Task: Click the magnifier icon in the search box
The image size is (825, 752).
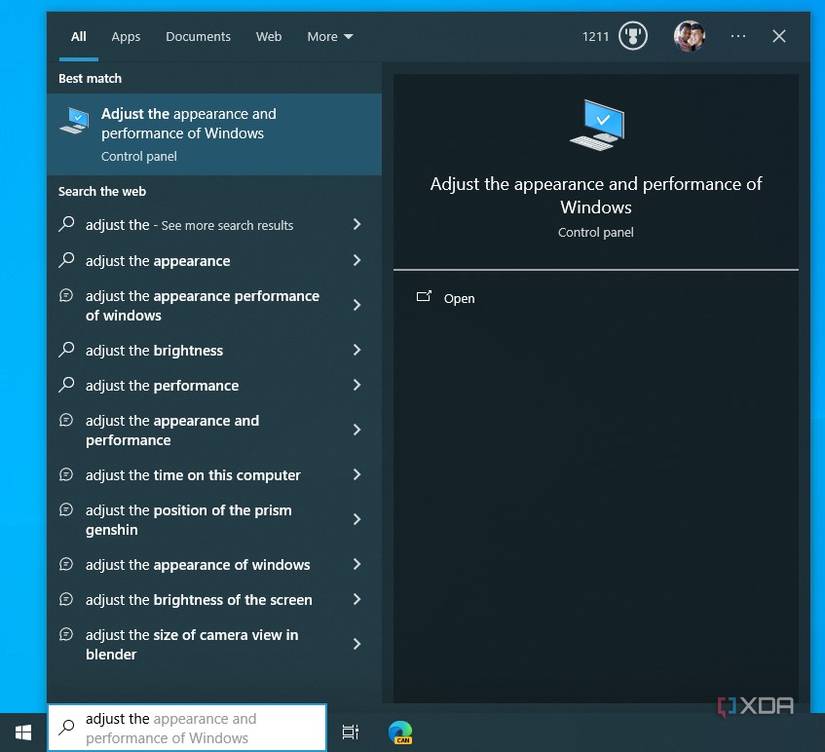Action: click(x=66, y=725)
